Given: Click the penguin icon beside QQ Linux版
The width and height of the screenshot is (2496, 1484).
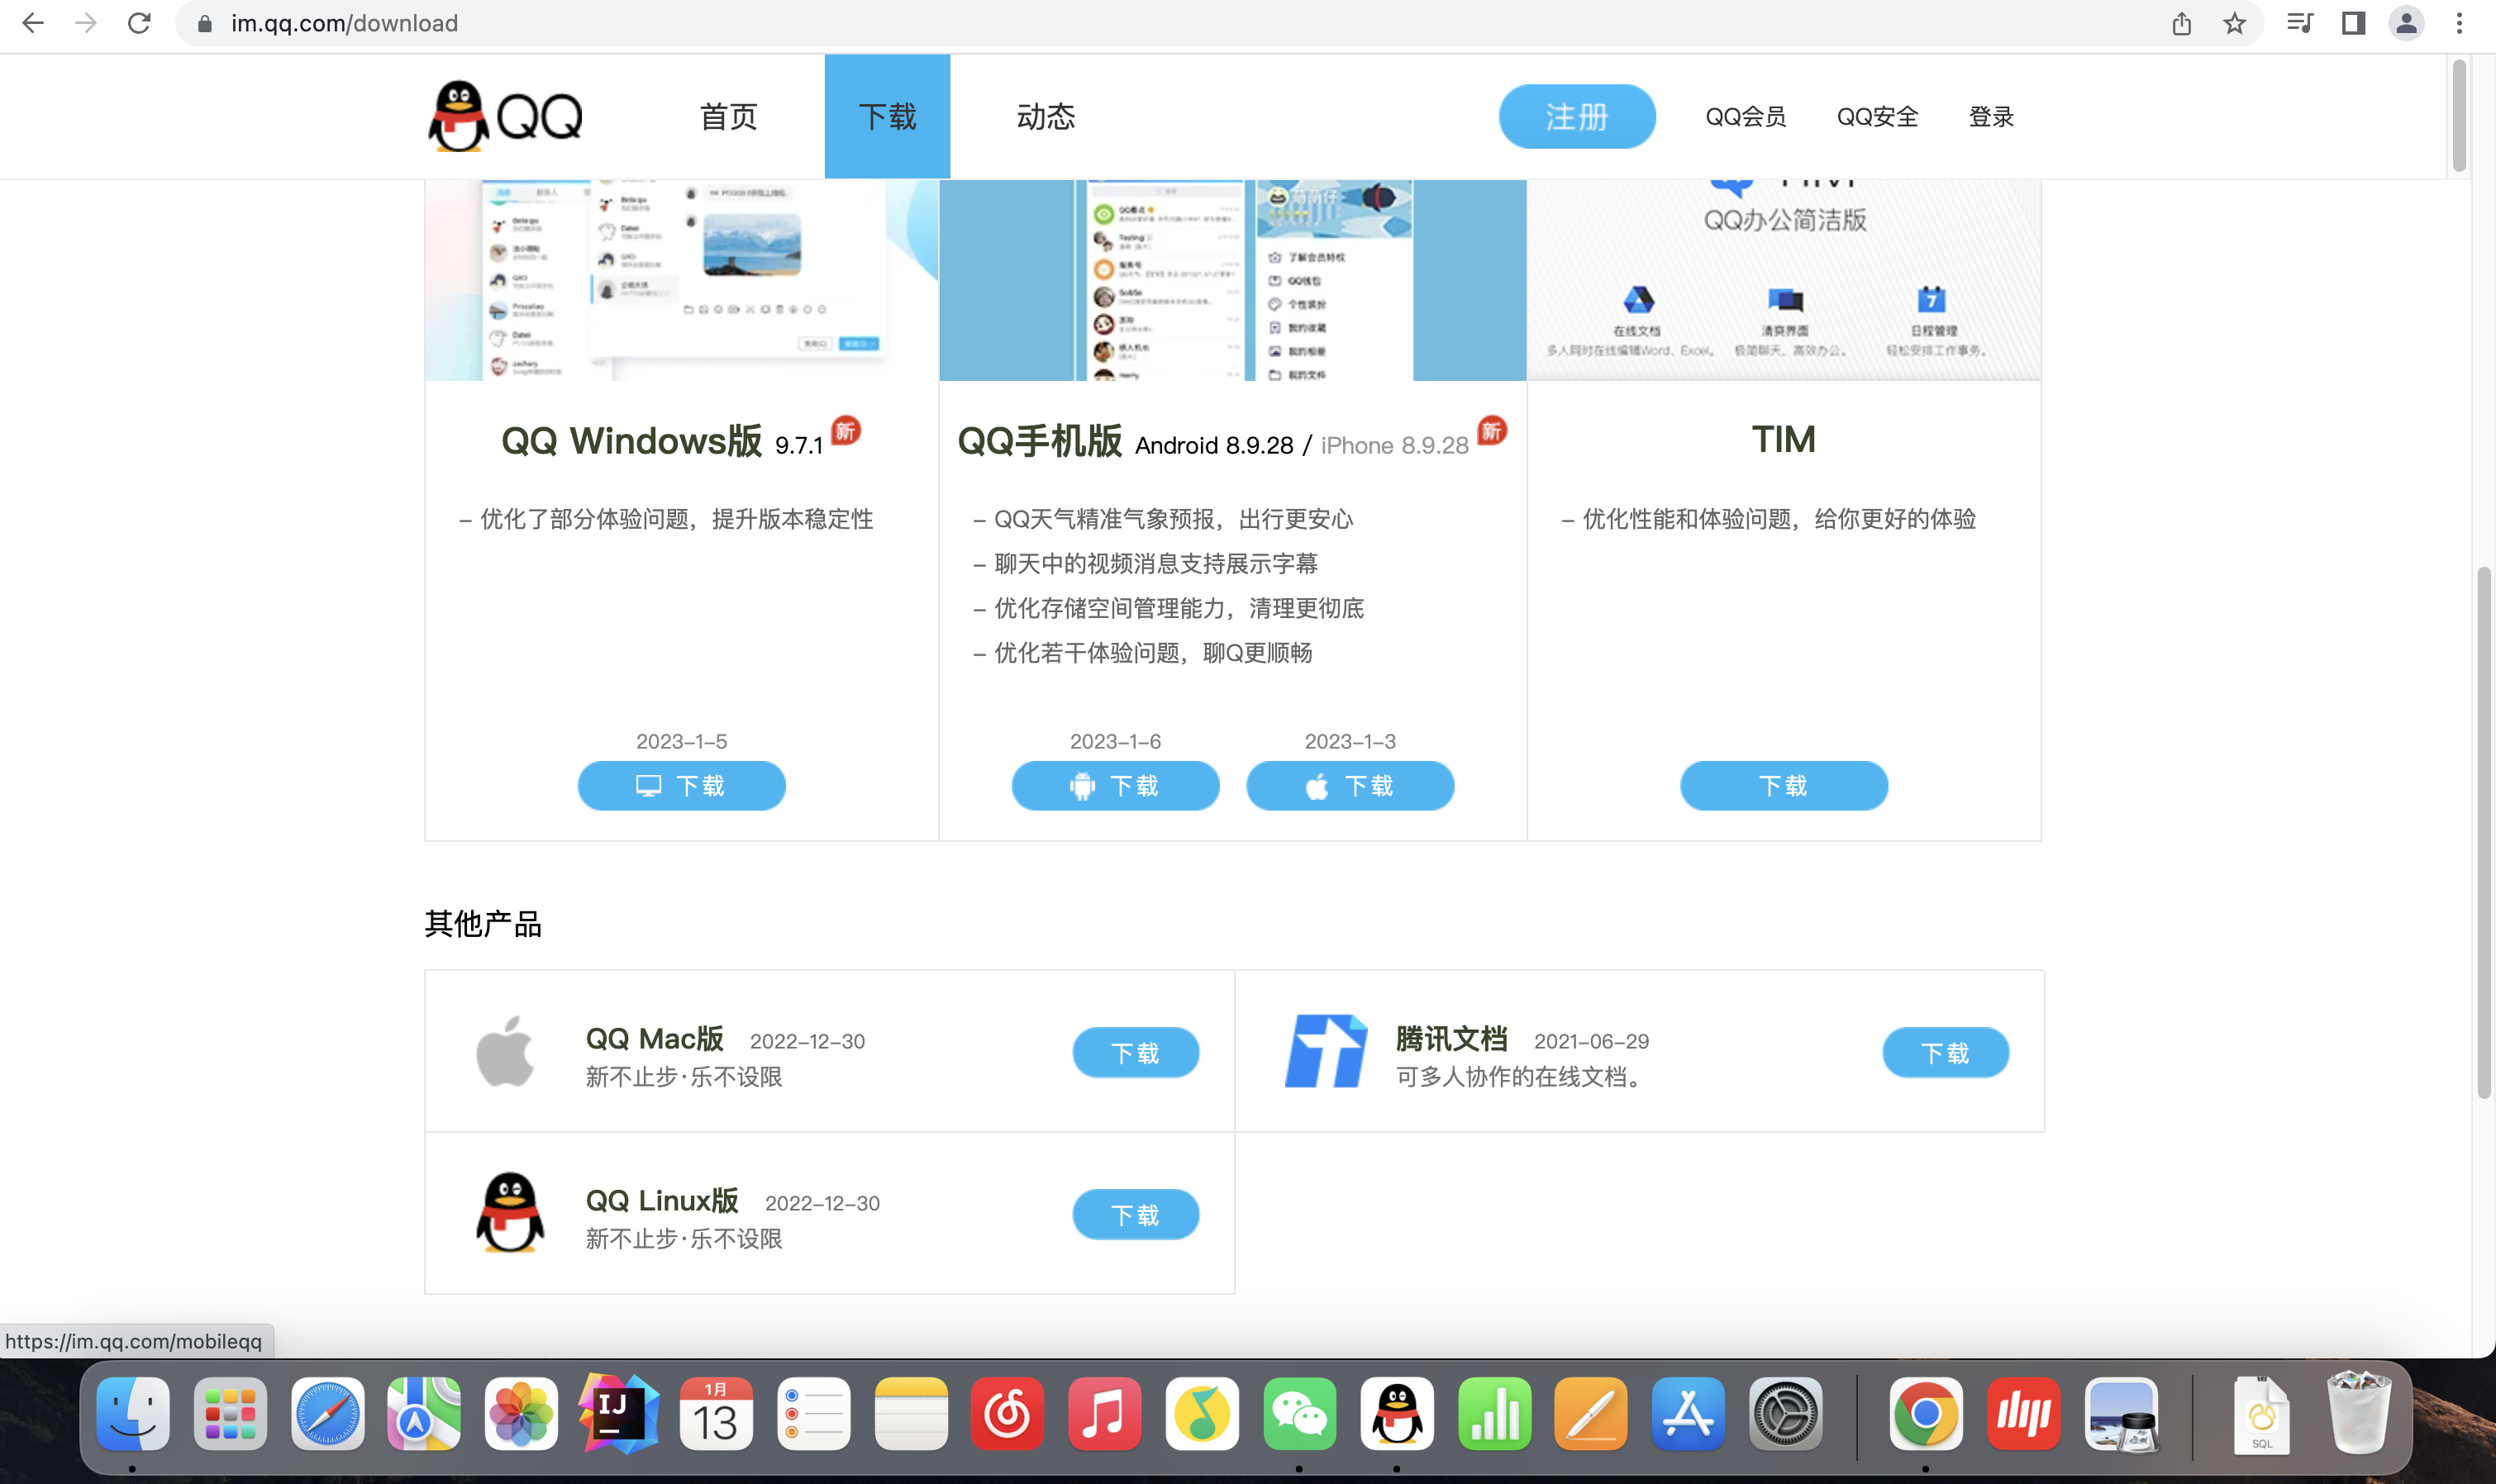Looking at the screenshot, I should click(510, 1213).
